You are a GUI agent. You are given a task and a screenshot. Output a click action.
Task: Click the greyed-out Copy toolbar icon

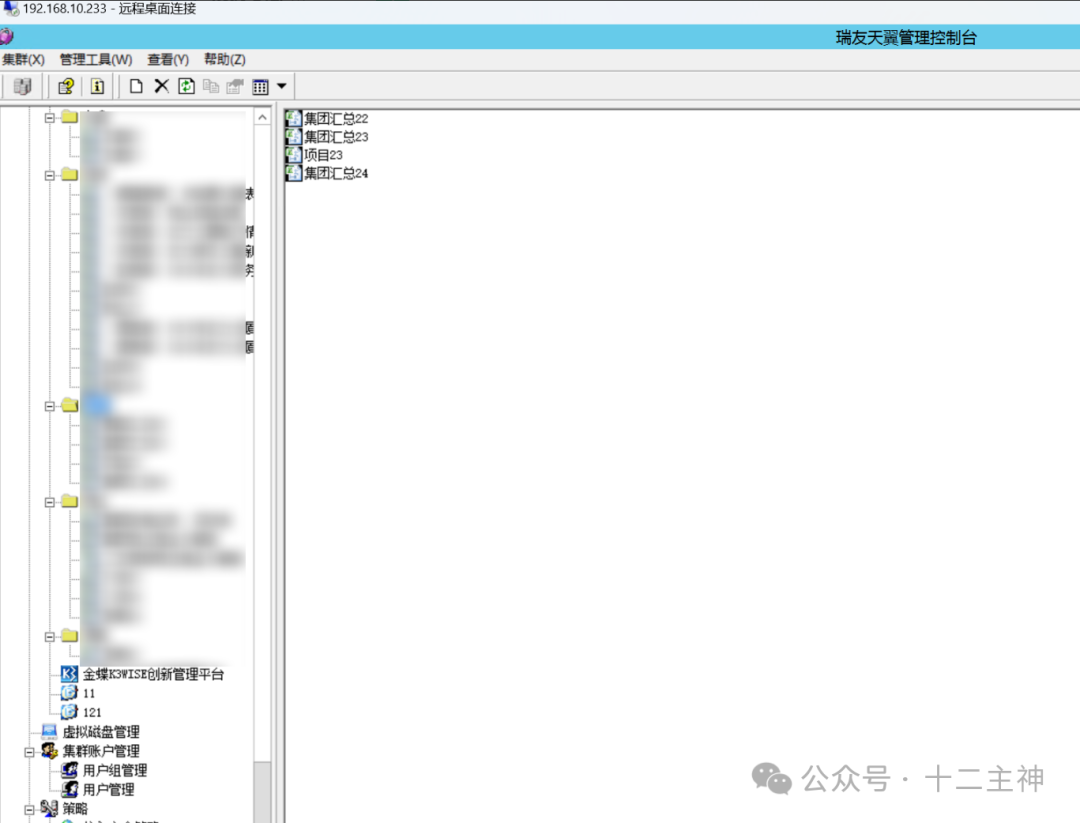coord(211,86)
